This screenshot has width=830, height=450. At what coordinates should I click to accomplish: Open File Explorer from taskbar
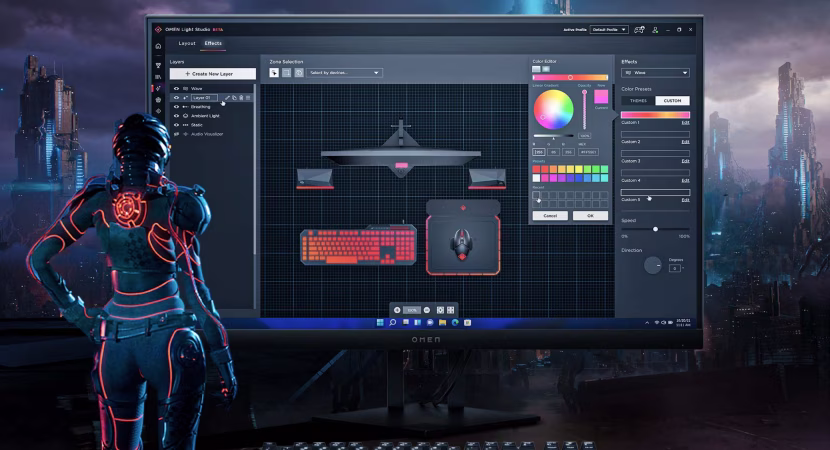point(443,322)
